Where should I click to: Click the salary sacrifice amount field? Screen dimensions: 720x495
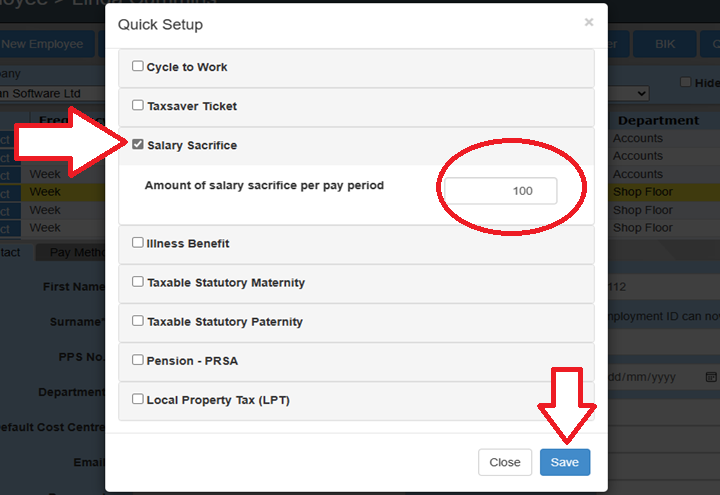coord(501,190)
